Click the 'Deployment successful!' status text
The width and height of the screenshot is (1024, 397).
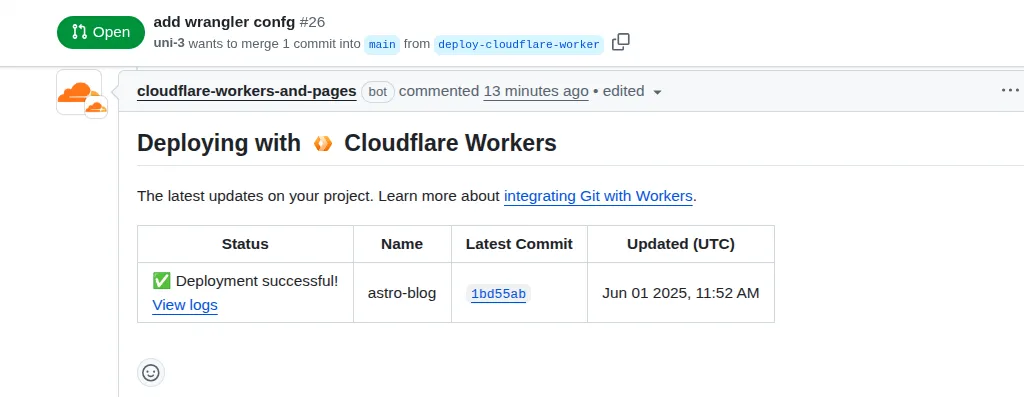[x=257, y=281]
